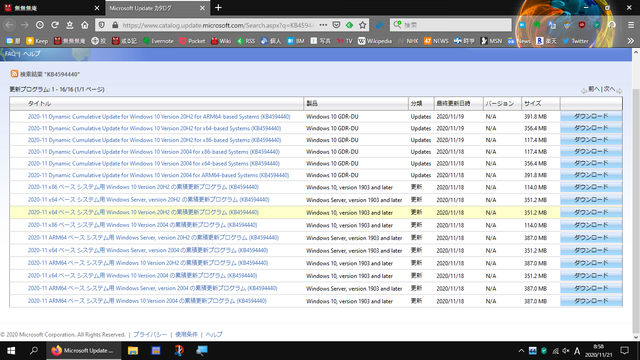The height and width of the screenshot is (360, 640).
Task: Sort table by サイズ column header
Action: (x=532, y=103)
